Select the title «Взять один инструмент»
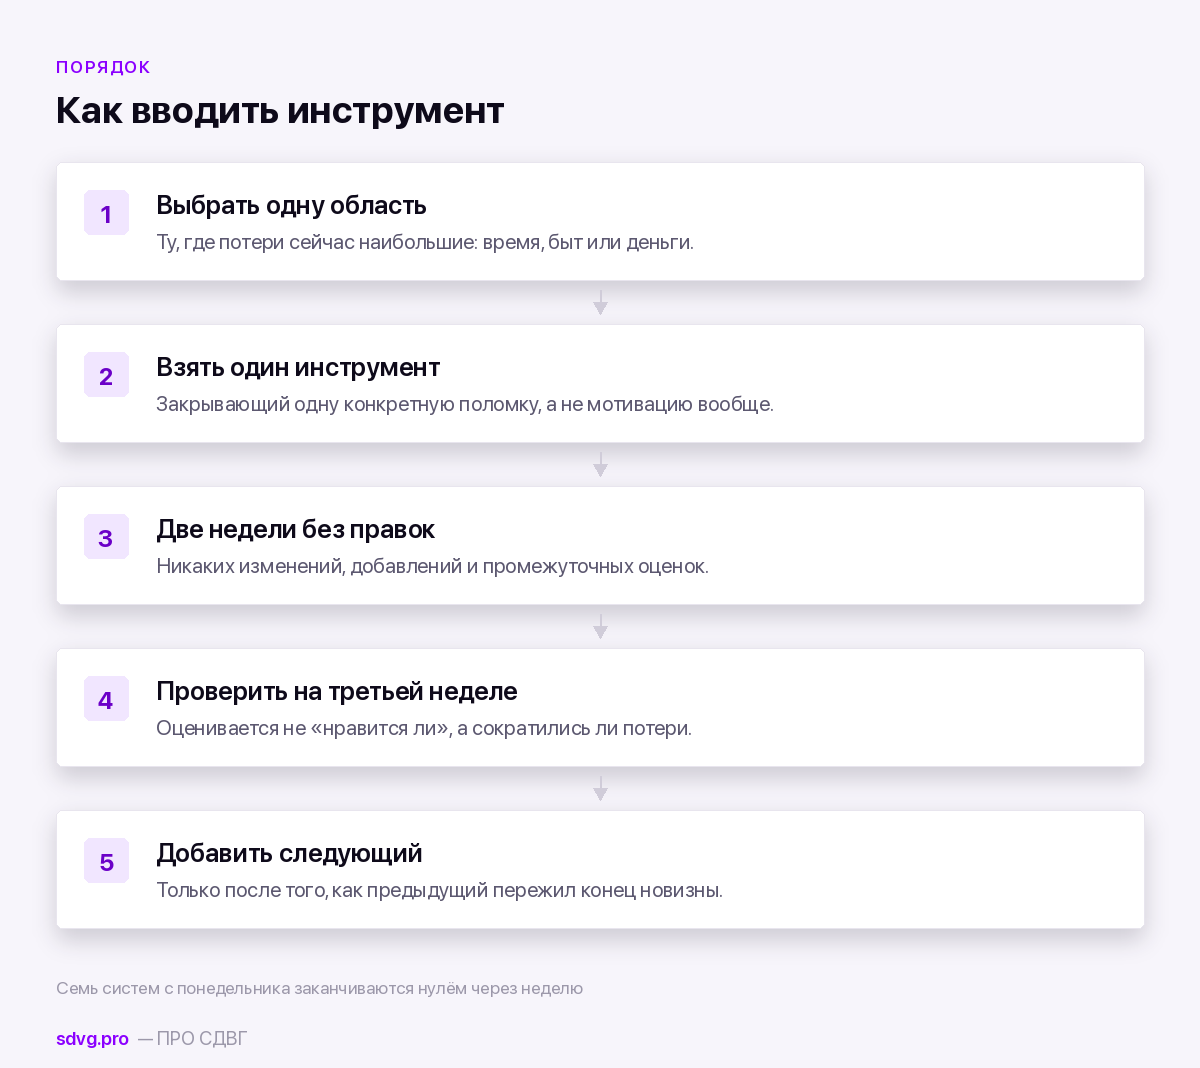The image size is (1200, 1068). [298, 367]
